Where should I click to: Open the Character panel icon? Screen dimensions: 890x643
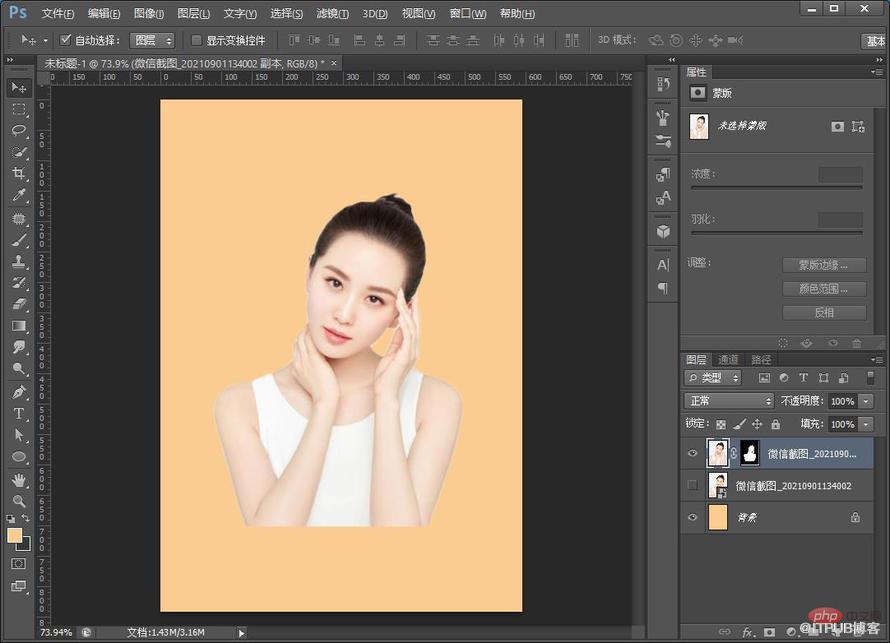point(662,264)
